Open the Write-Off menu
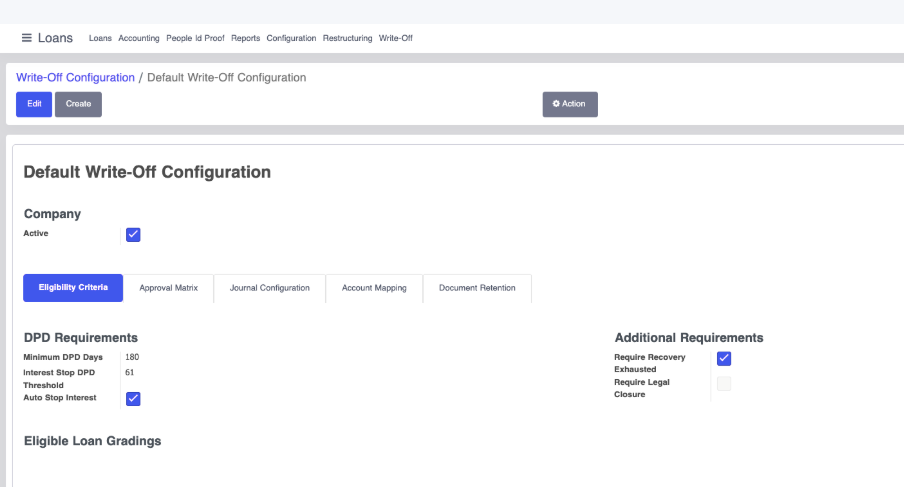 (395, 39)
